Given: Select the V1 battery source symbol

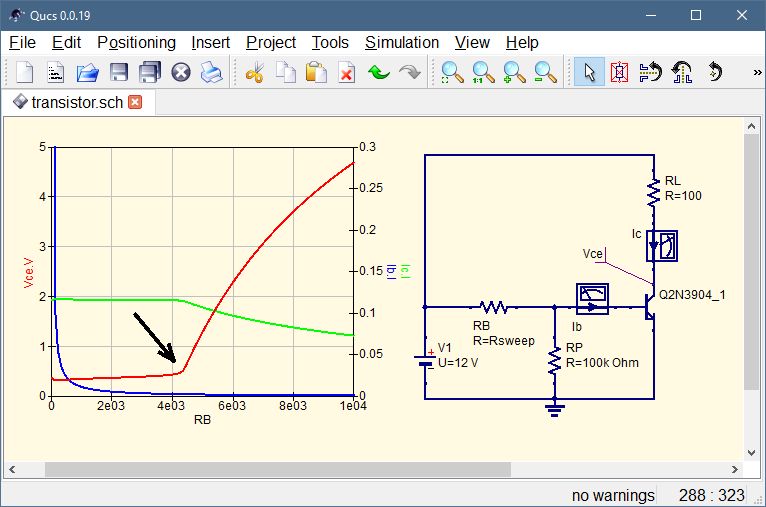Looking at the screenshot, I should pyautogui.click(x=425, y=361).
